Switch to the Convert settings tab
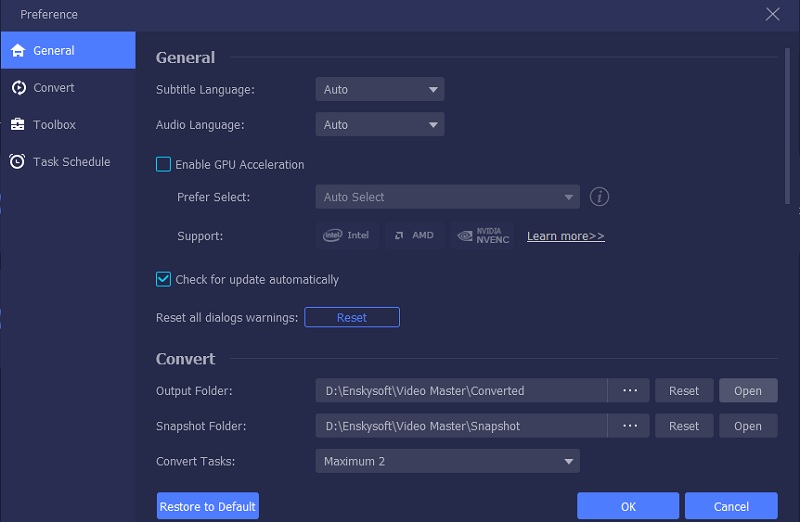800x522 pixels. point(54,88)
